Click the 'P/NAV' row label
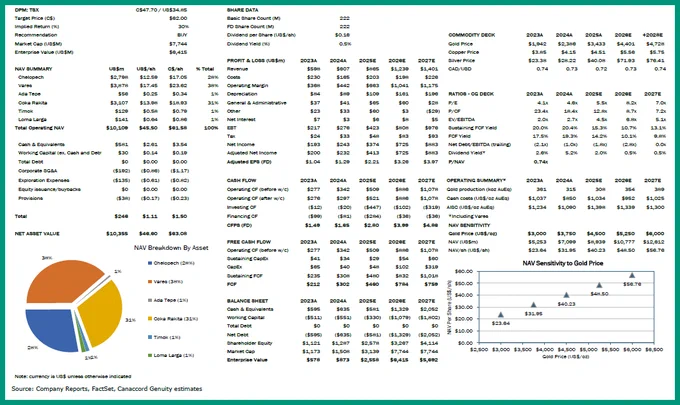680x405 pixels. click(455, 162)
